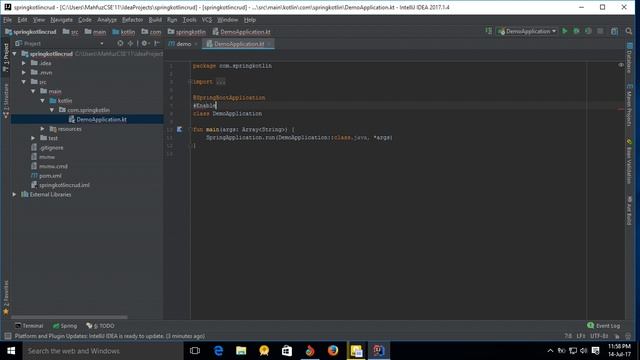This screenshot has height=360, width=640.
Task: Expand External Libraries node
Action: pos(14,194)
